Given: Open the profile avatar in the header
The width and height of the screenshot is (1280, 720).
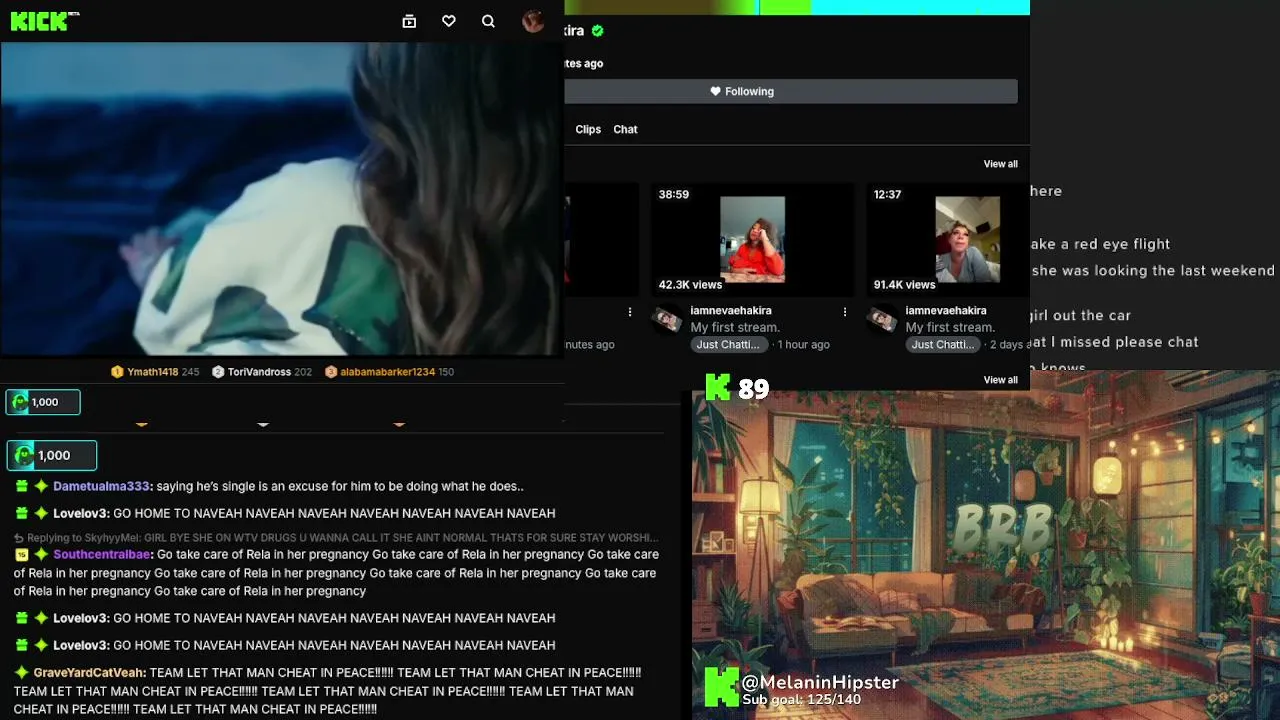Looking at the screenshot, I should (x=533, y=21).
